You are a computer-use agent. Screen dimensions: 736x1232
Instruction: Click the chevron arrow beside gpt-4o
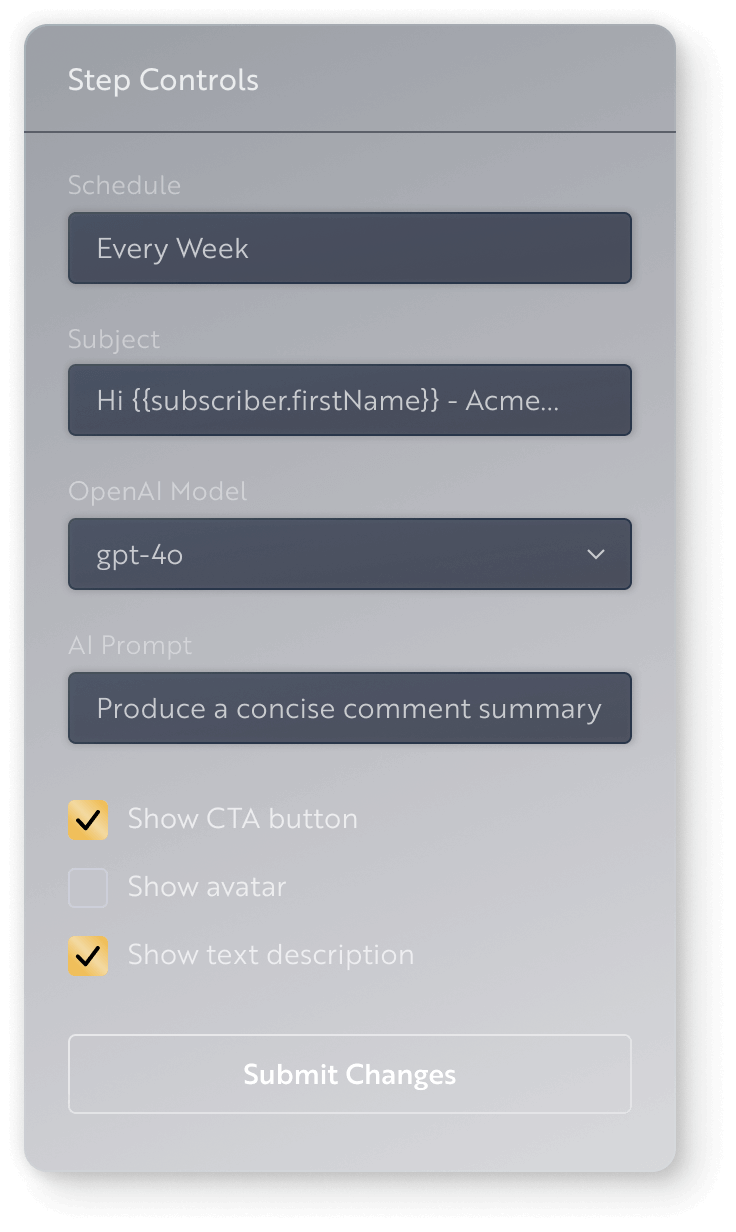pyautogui.click(x=596, y=554)
